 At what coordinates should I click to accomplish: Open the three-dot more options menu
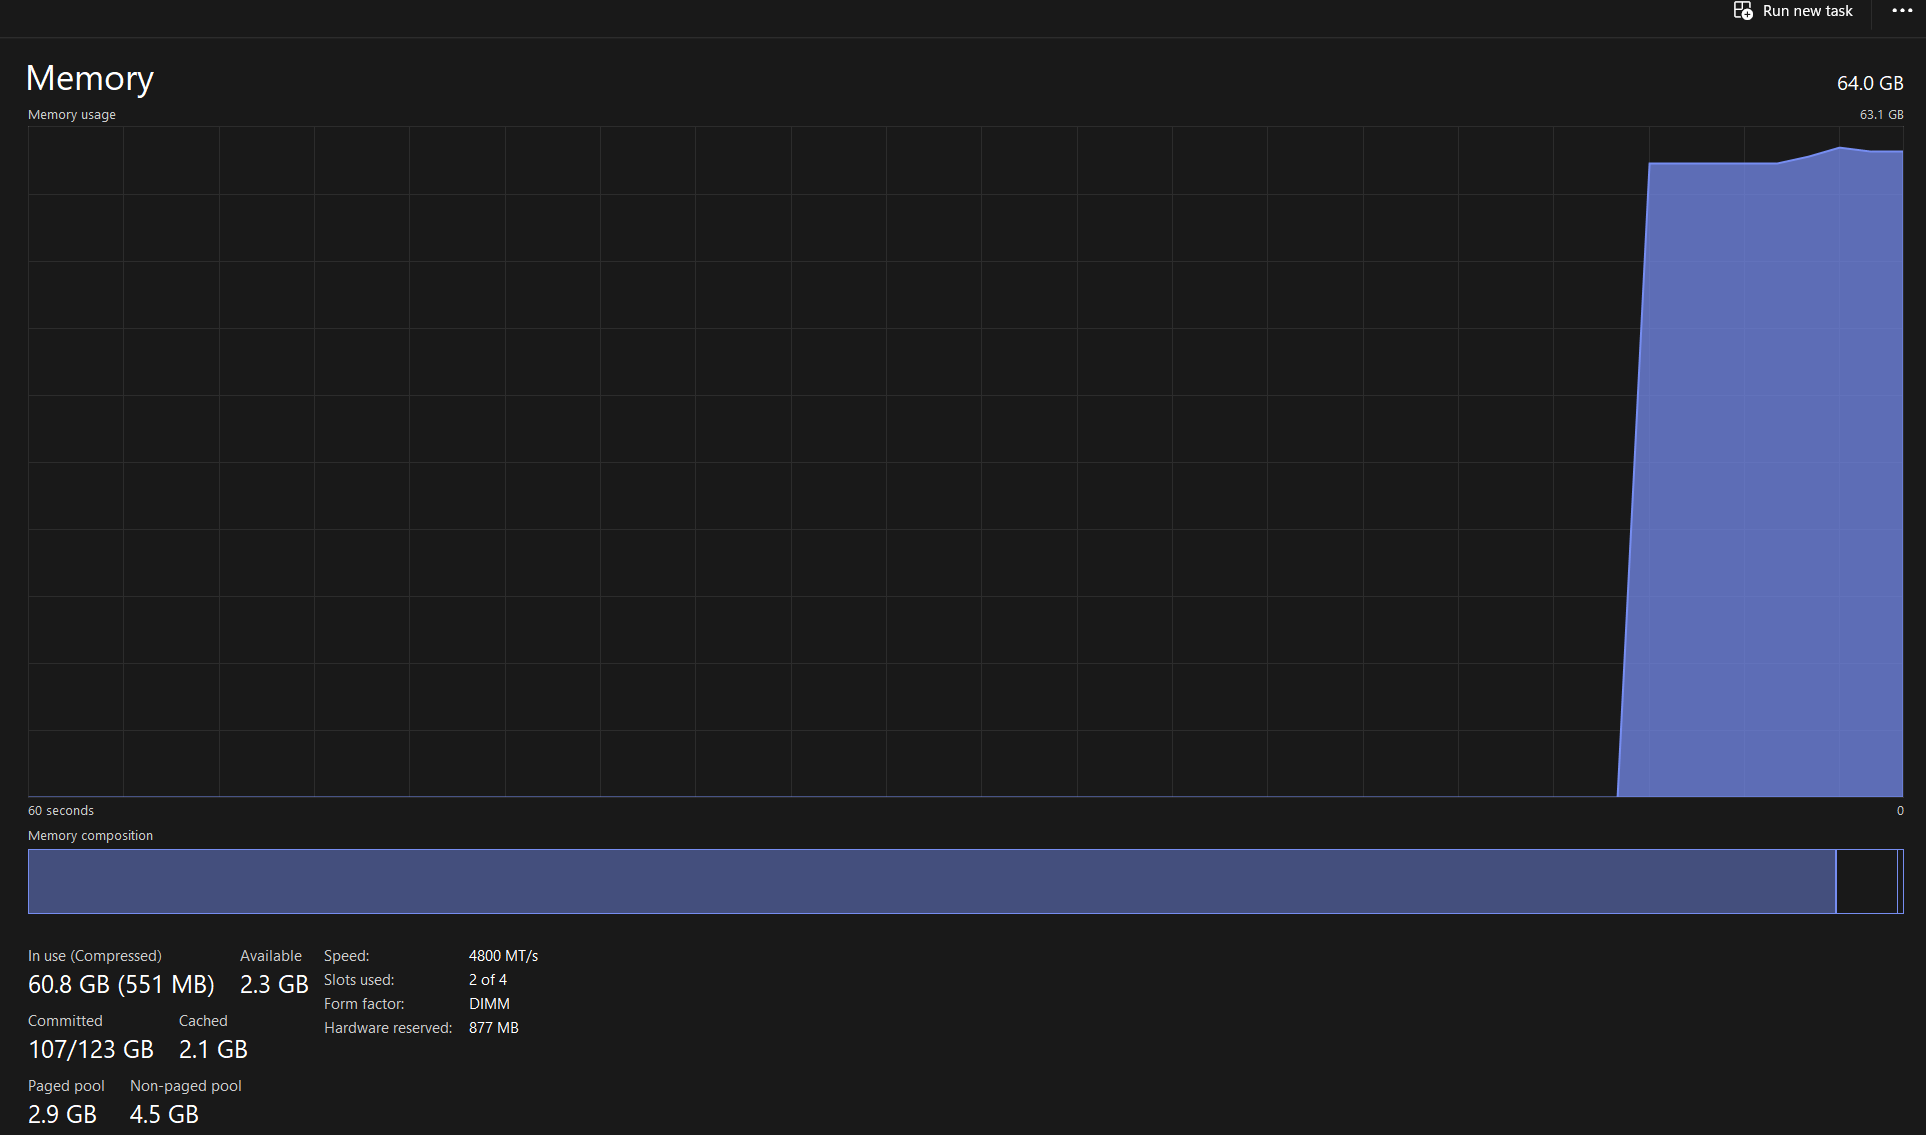[x=1902, y=11]
